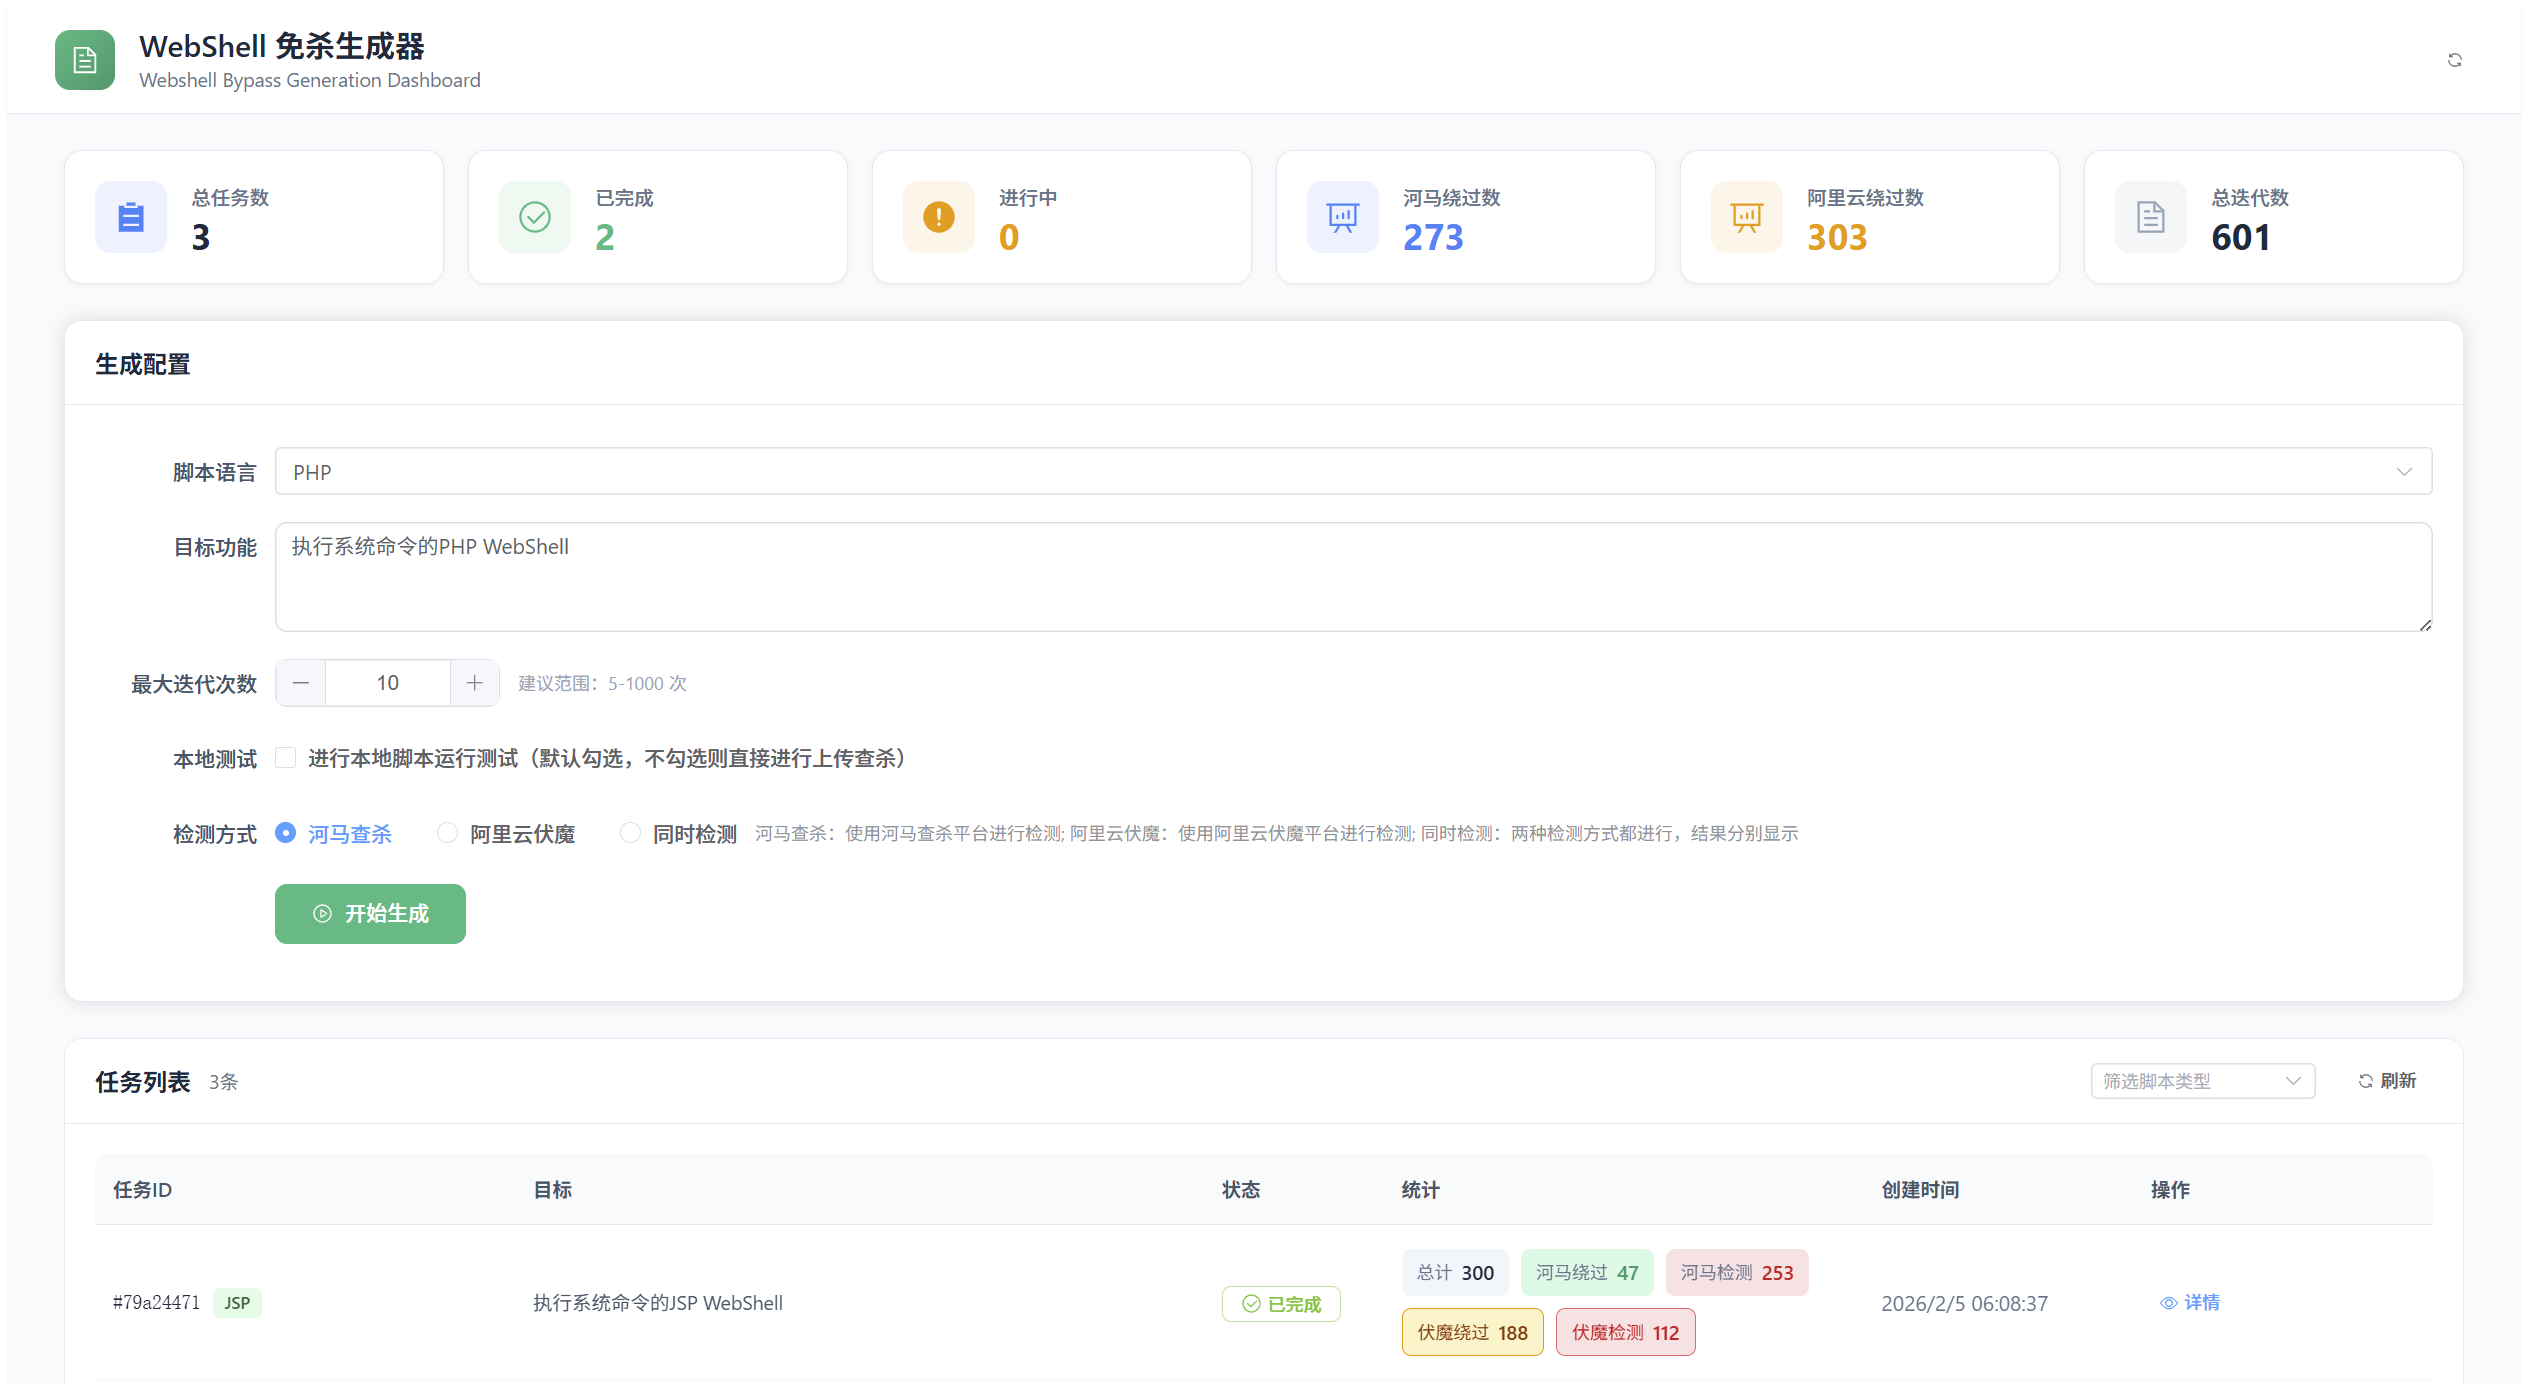This screenshot has height=1384, width=2526.
Task: Enable the 本地测试 local test checkbox
Action: [286, 758]
